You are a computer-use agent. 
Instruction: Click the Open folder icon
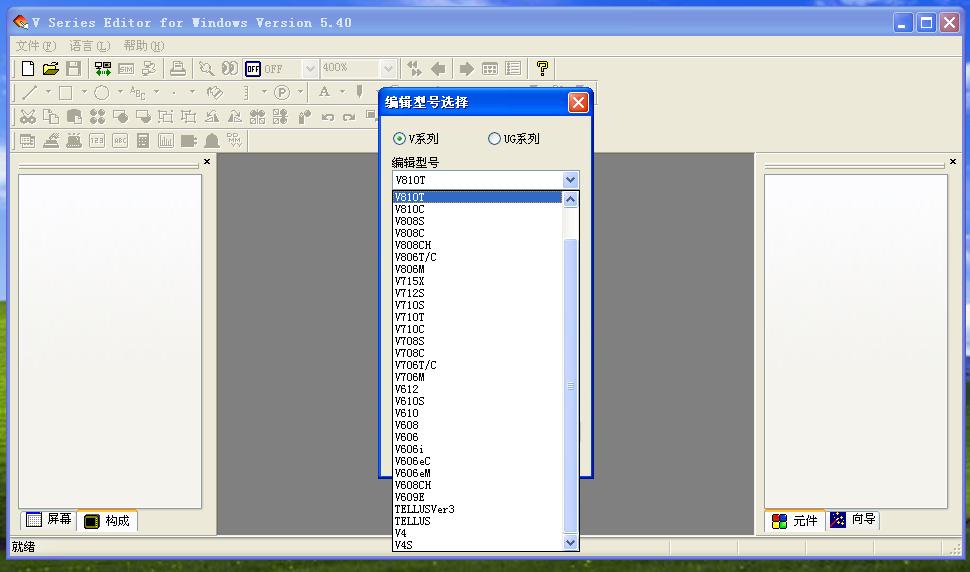(x=50, y=69)
